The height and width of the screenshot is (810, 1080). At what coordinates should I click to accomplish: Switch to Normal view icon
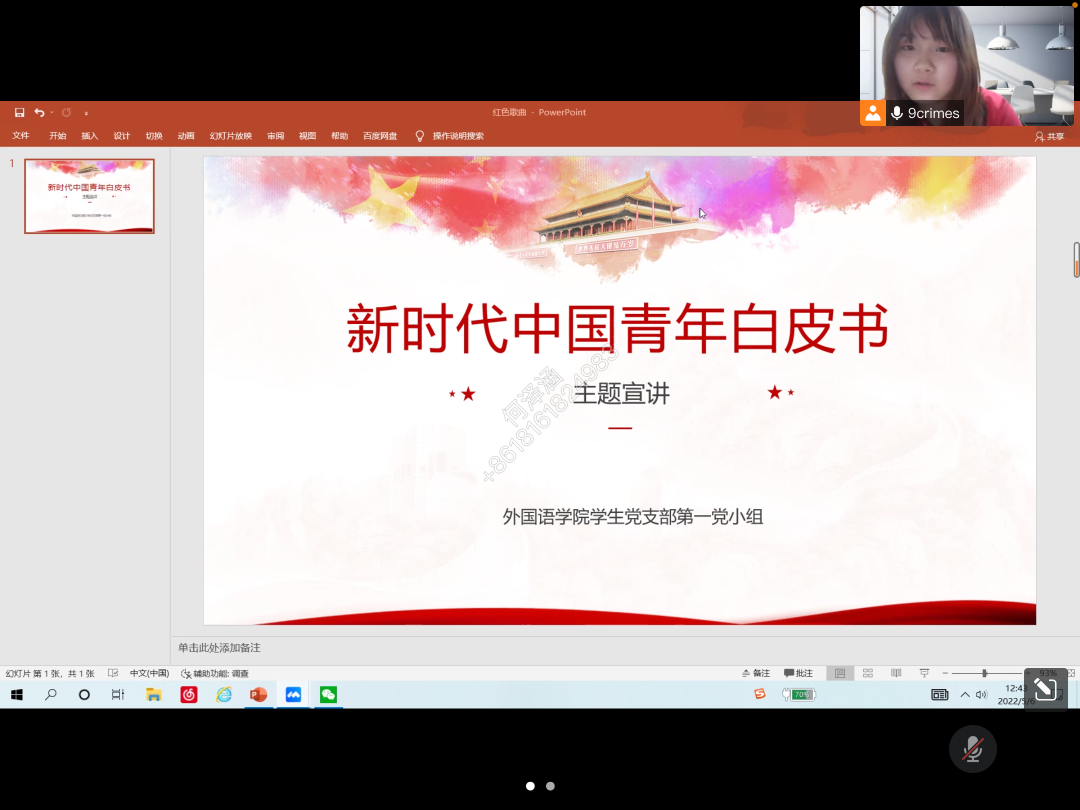(x=840, y=673)
